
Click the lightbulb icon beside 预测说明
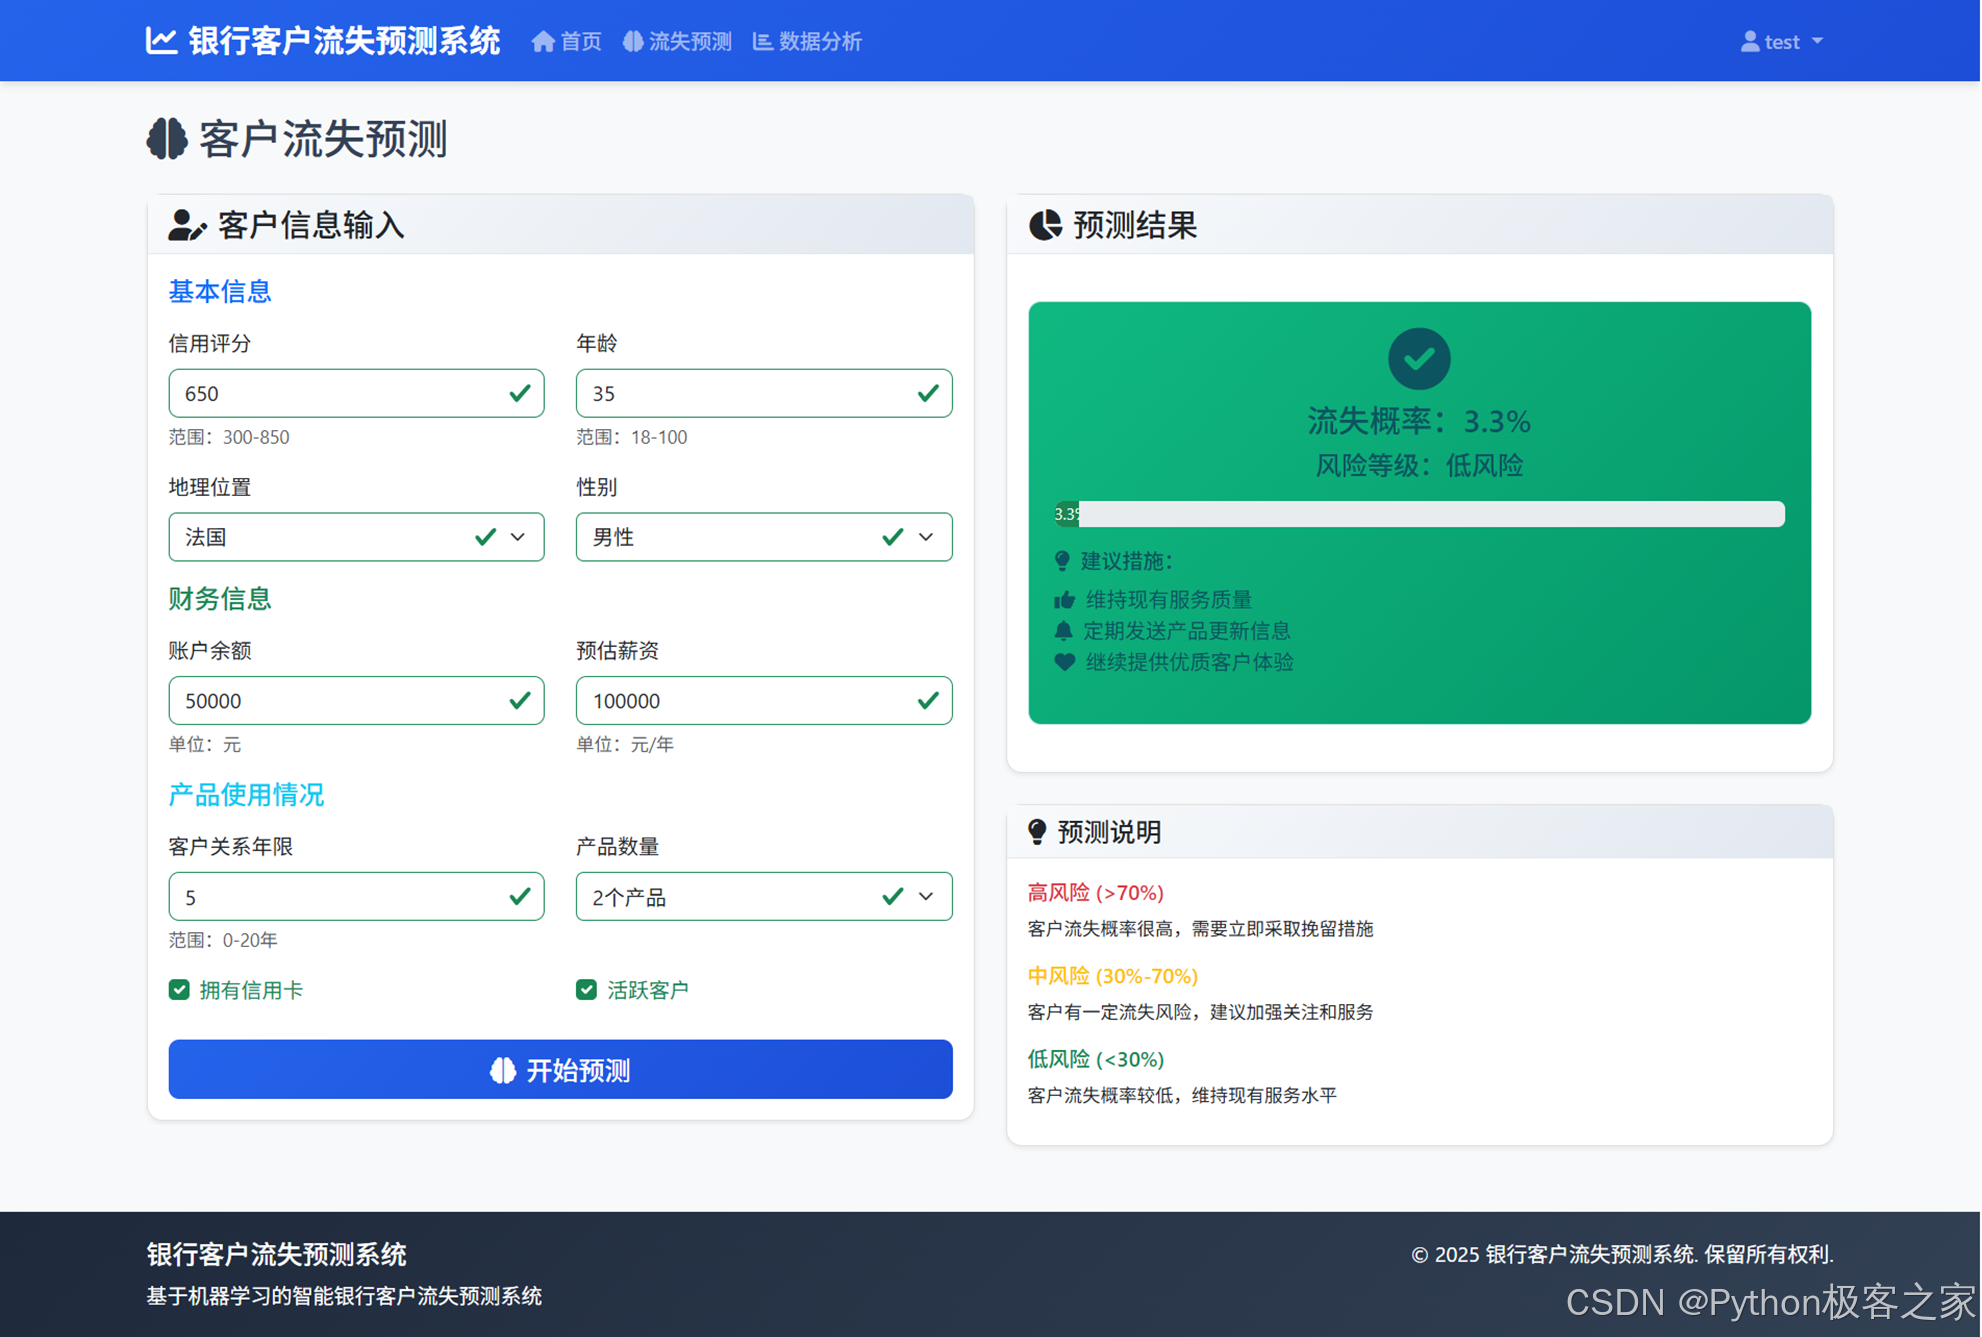click(x=1037, y=831)
